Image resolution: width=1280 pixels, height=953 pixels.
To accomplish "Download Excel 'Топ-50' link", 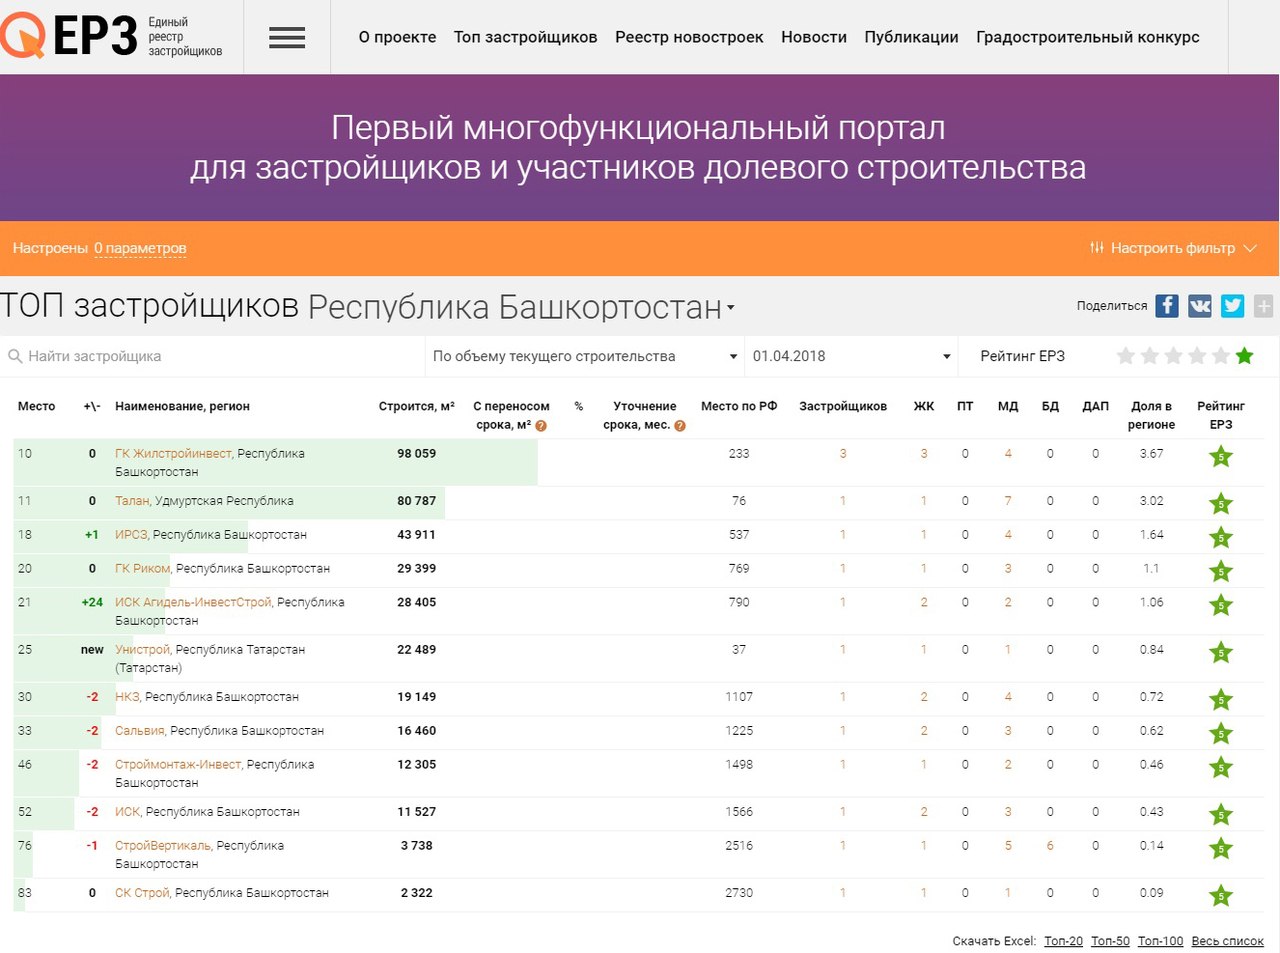I will (1110, 941).
